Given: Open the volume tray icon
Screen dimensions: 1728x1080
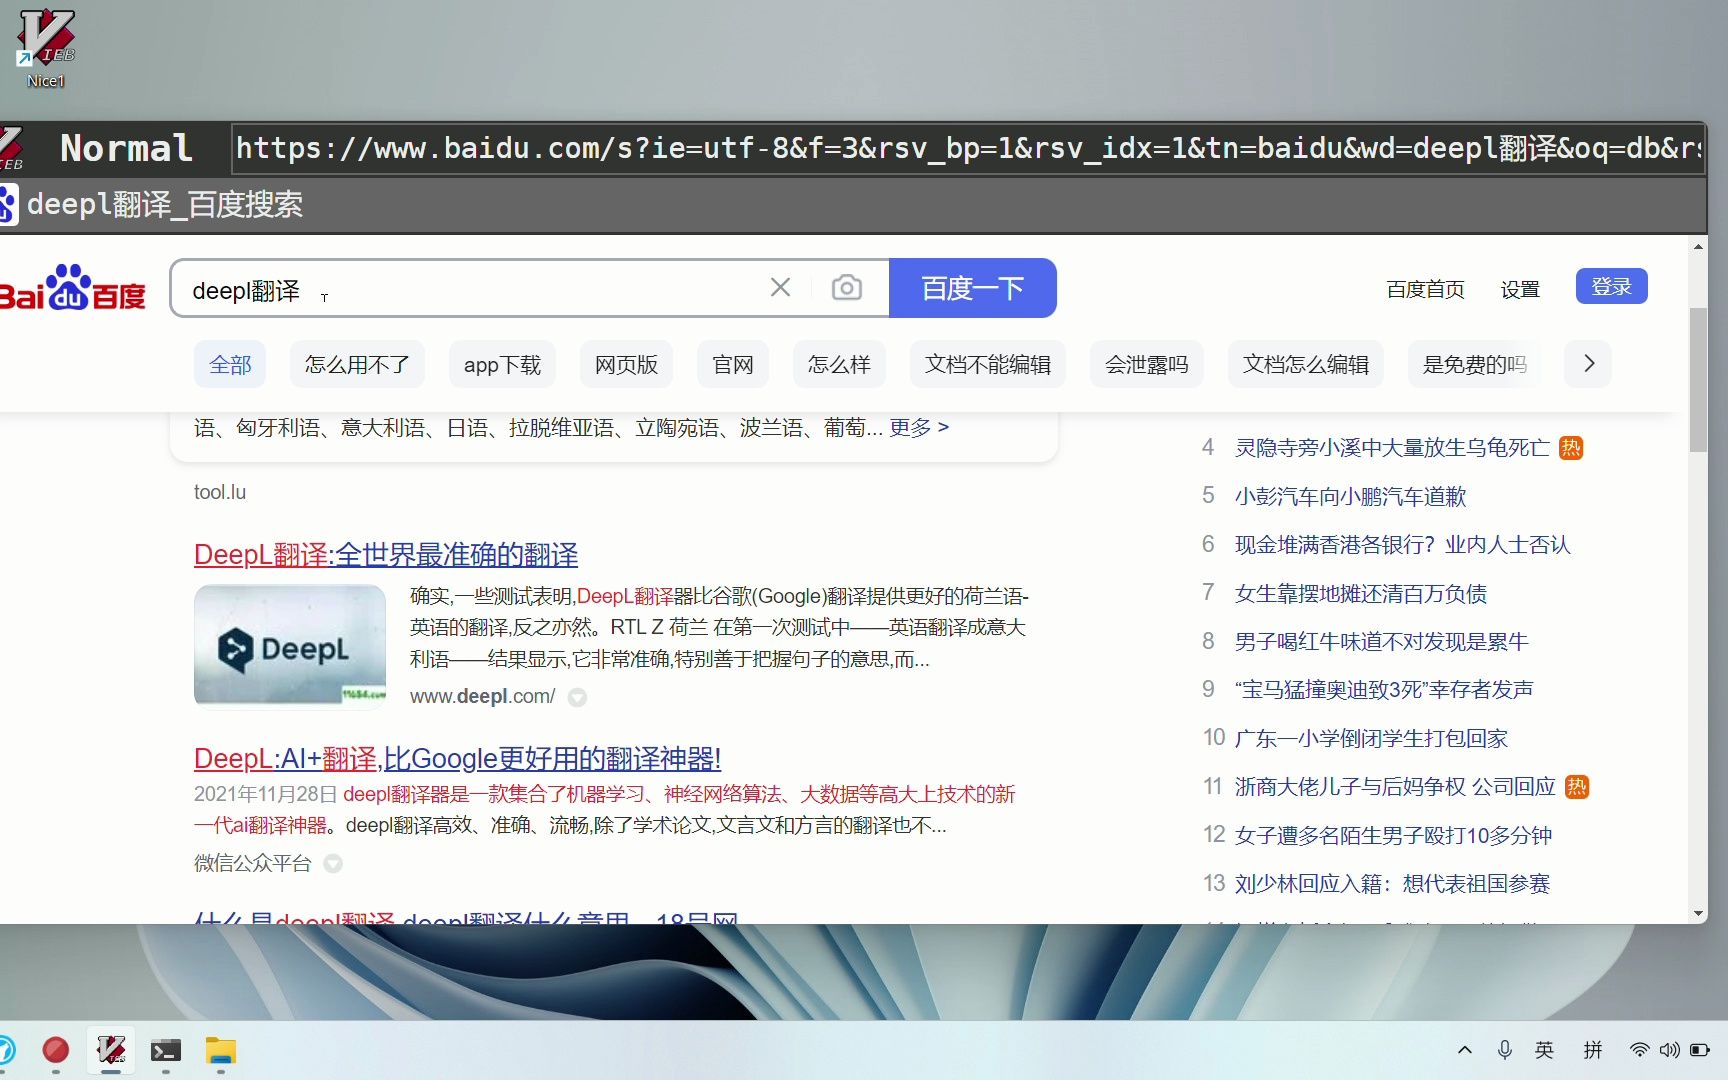Looking at the screenshot, I should (1669, 1050).
